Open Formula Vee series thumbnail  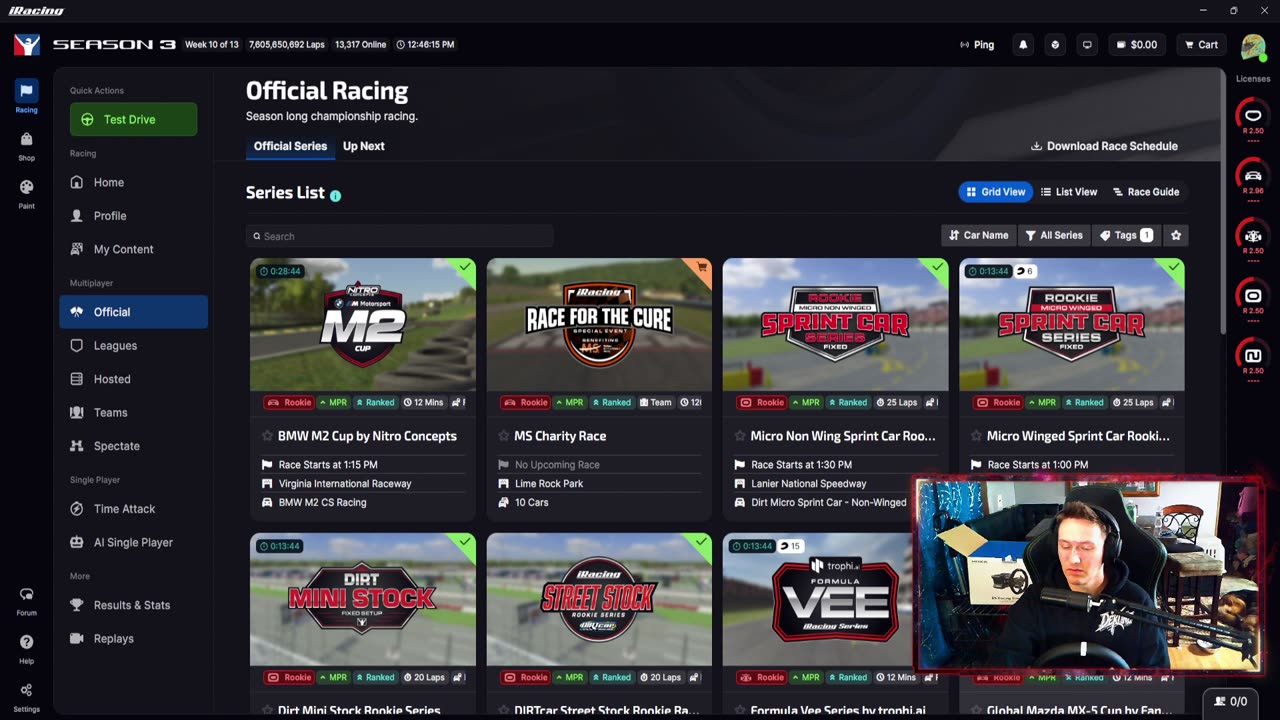pos(835,600)
